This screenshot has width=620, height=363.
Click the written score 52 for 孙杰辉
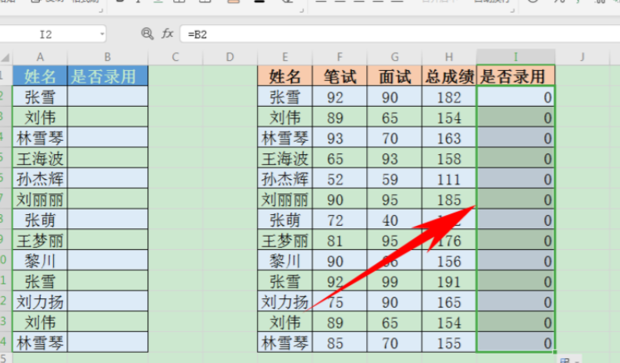click(340, 179)
